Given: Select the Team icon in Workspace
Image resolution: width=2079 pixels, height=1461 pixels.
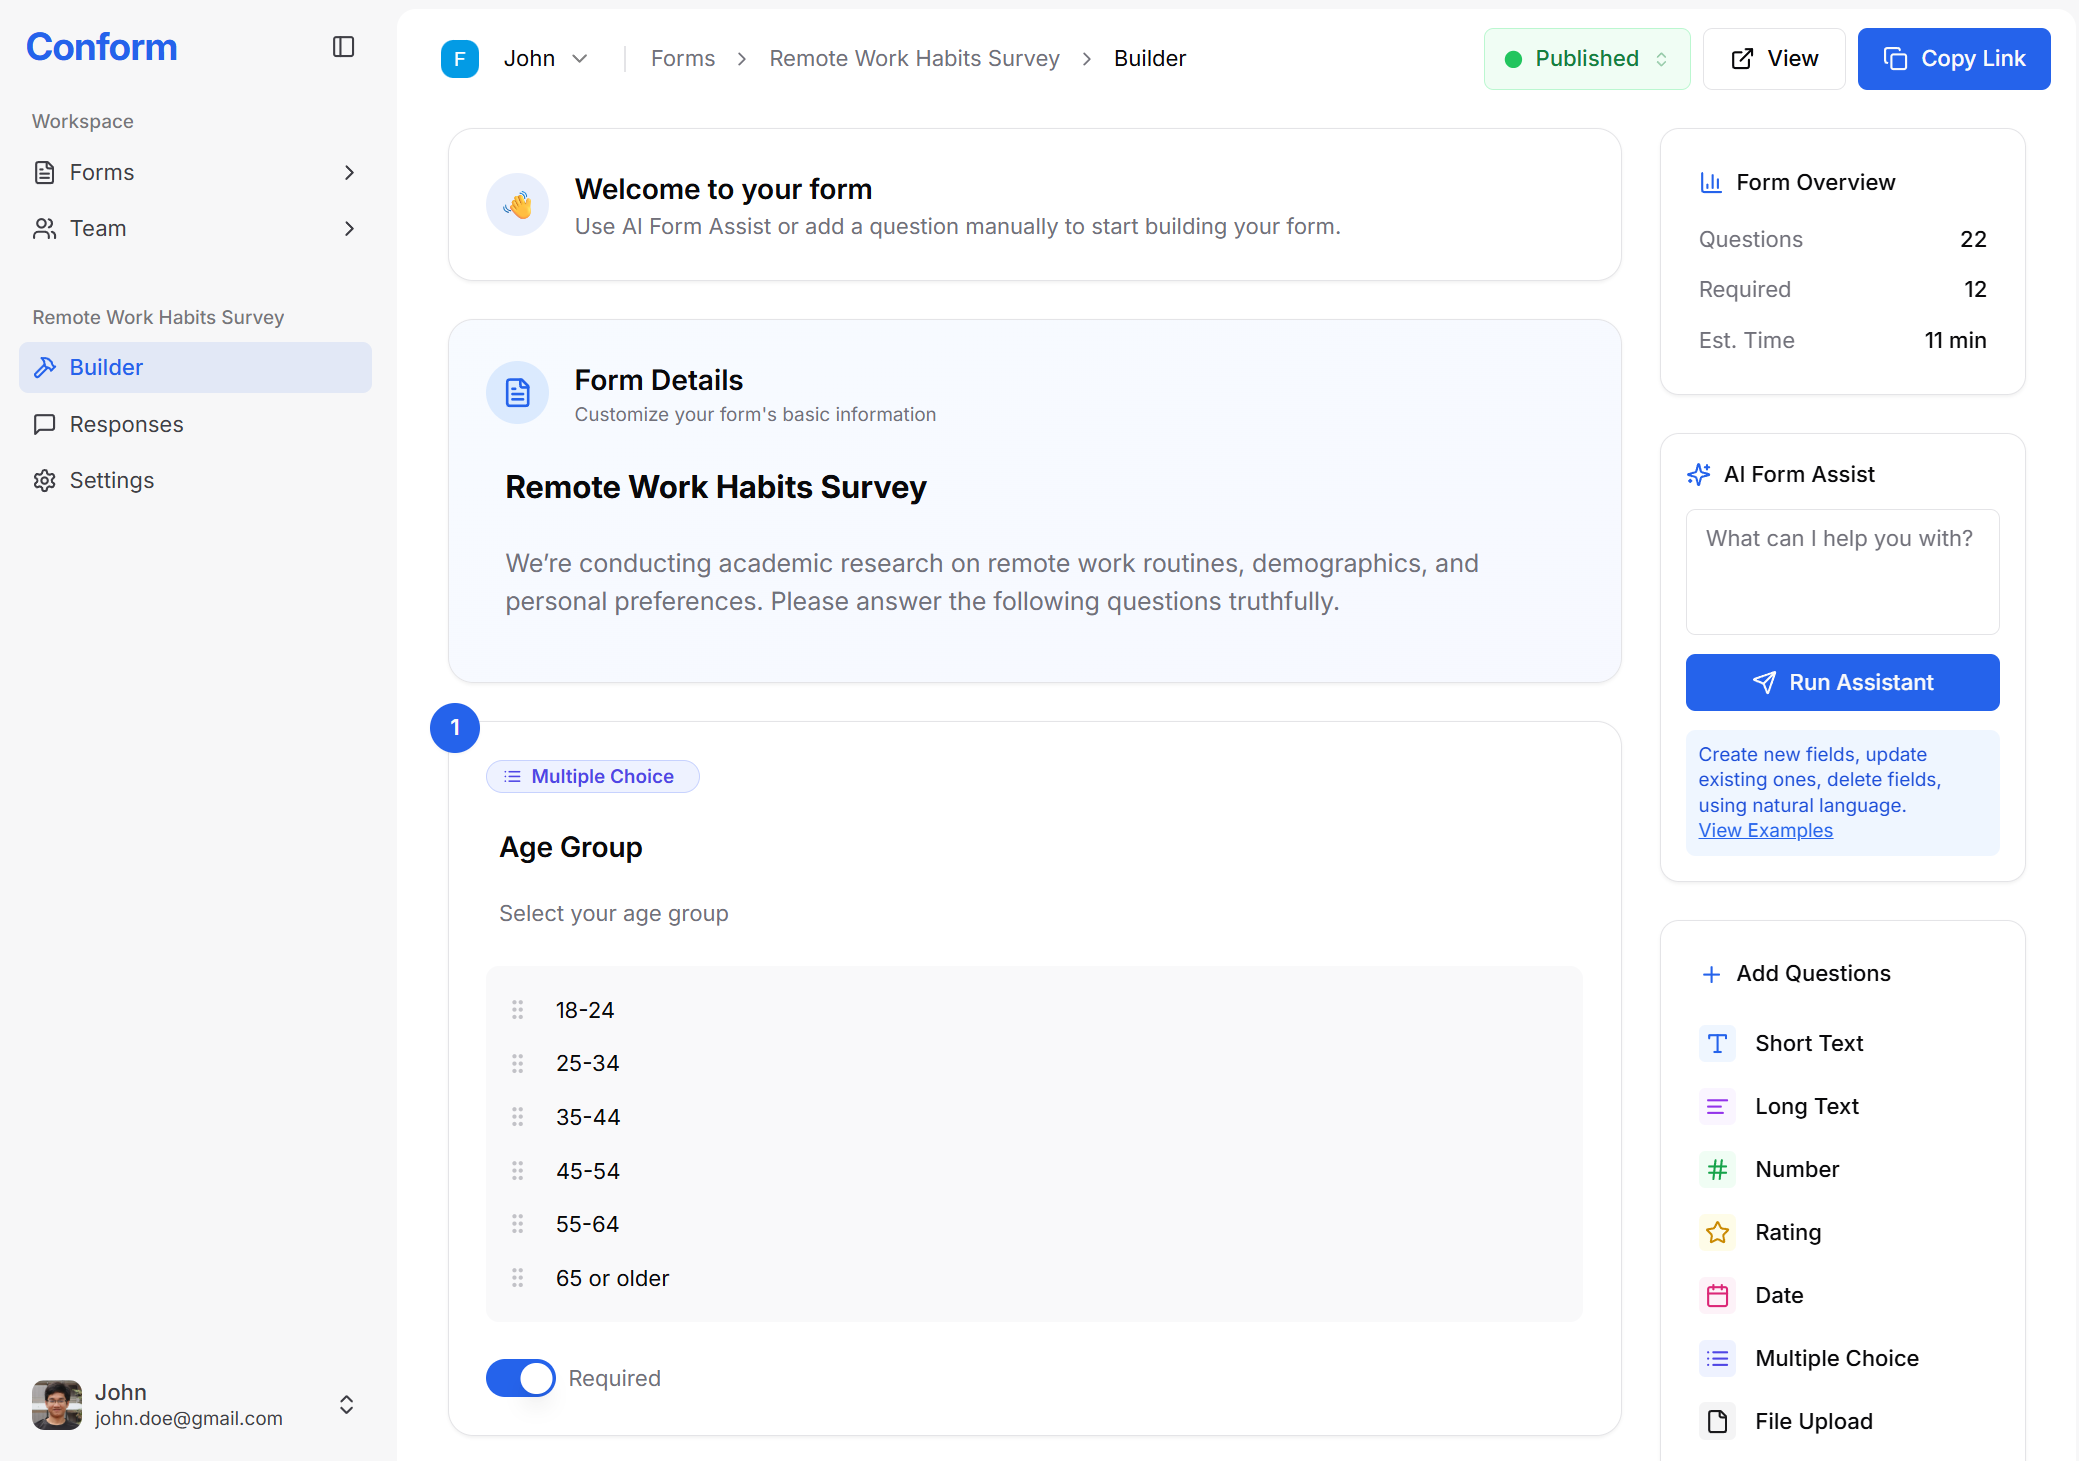Looking at the screenshot, I should click(44, 228).
